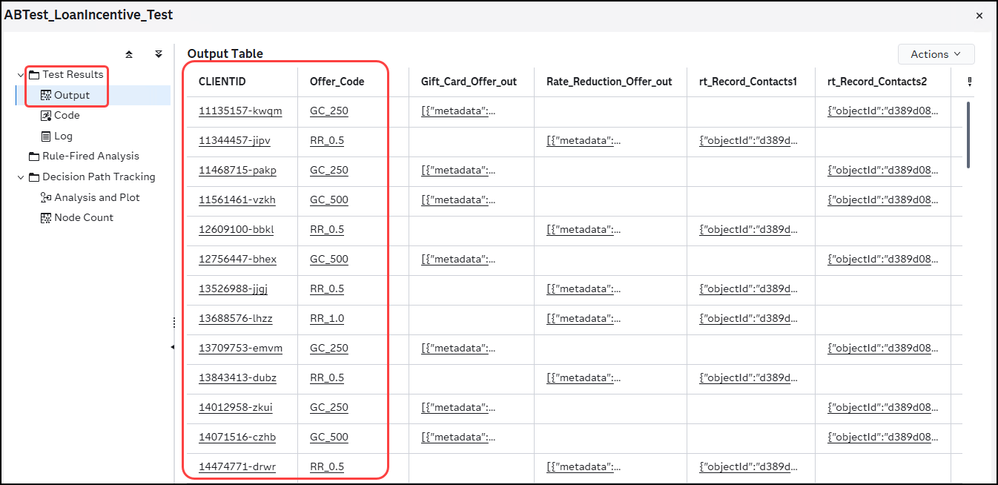This screenshot has width=998, height=485.
Task: Click the Gift_Card_Offer_out column header
Action: [x=468, y=81]
